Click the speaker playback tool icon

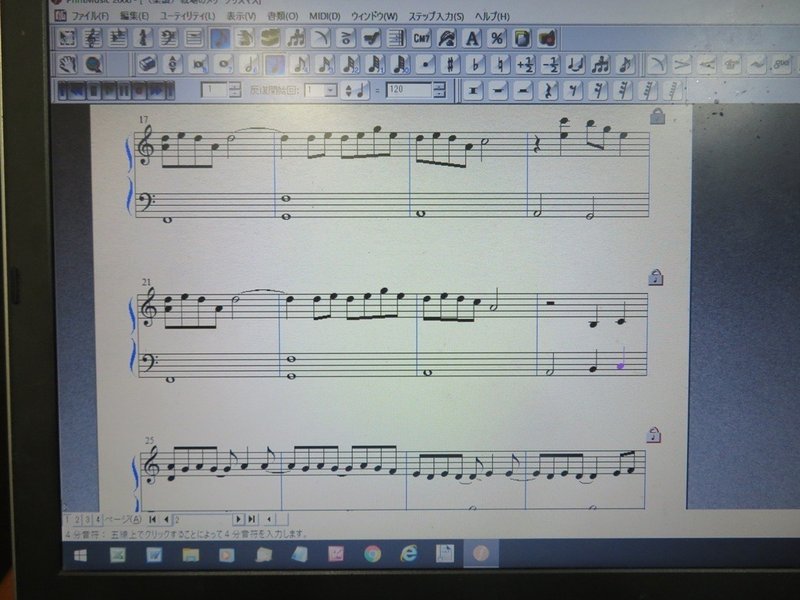point(547,38)
